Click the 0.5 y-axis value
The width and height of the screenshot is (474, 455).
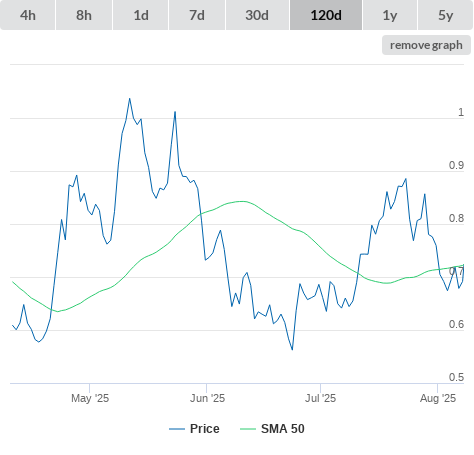[456, 377]
